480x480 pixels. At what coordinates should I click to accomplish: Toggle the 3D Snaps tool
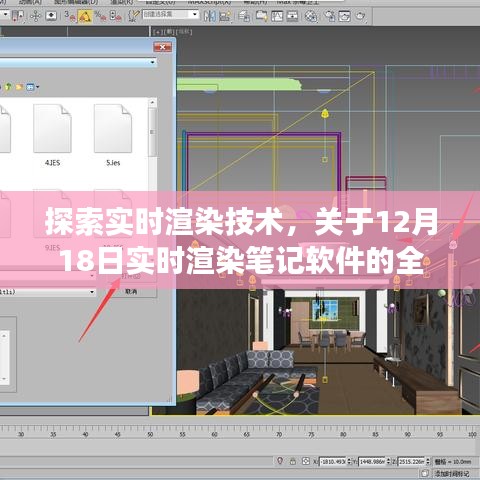70,16
